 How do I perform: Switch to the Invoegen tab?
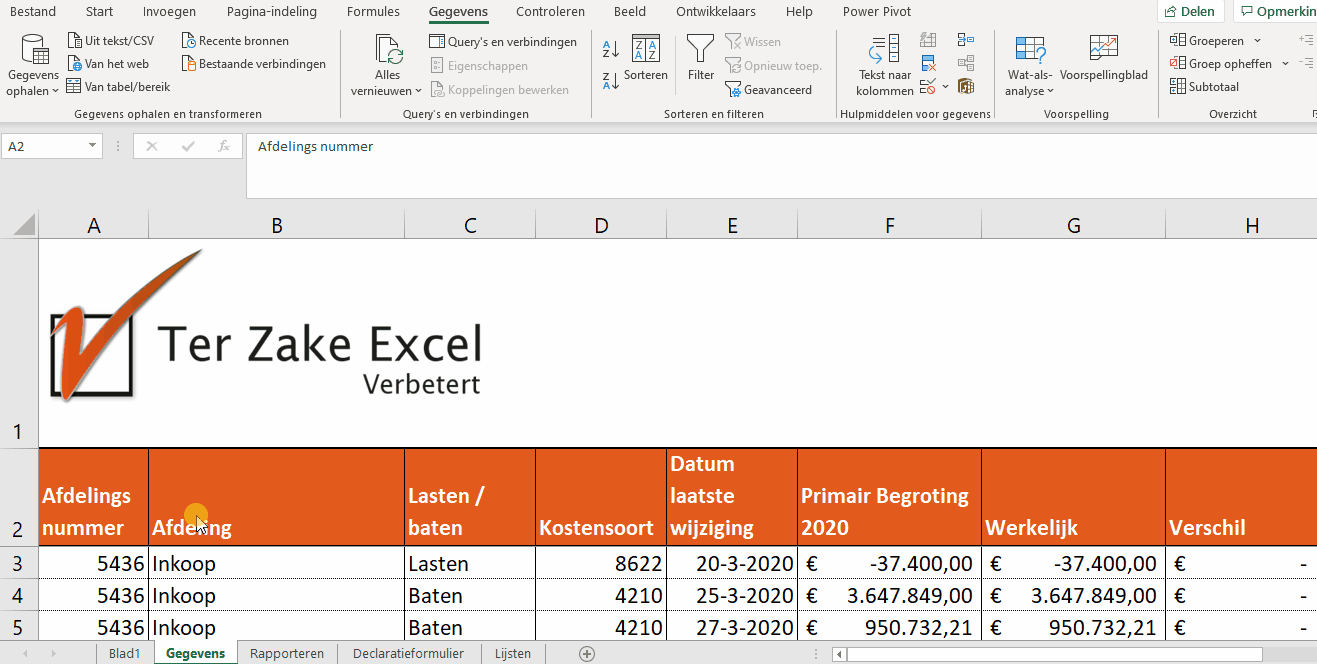(x=170, y=12)
